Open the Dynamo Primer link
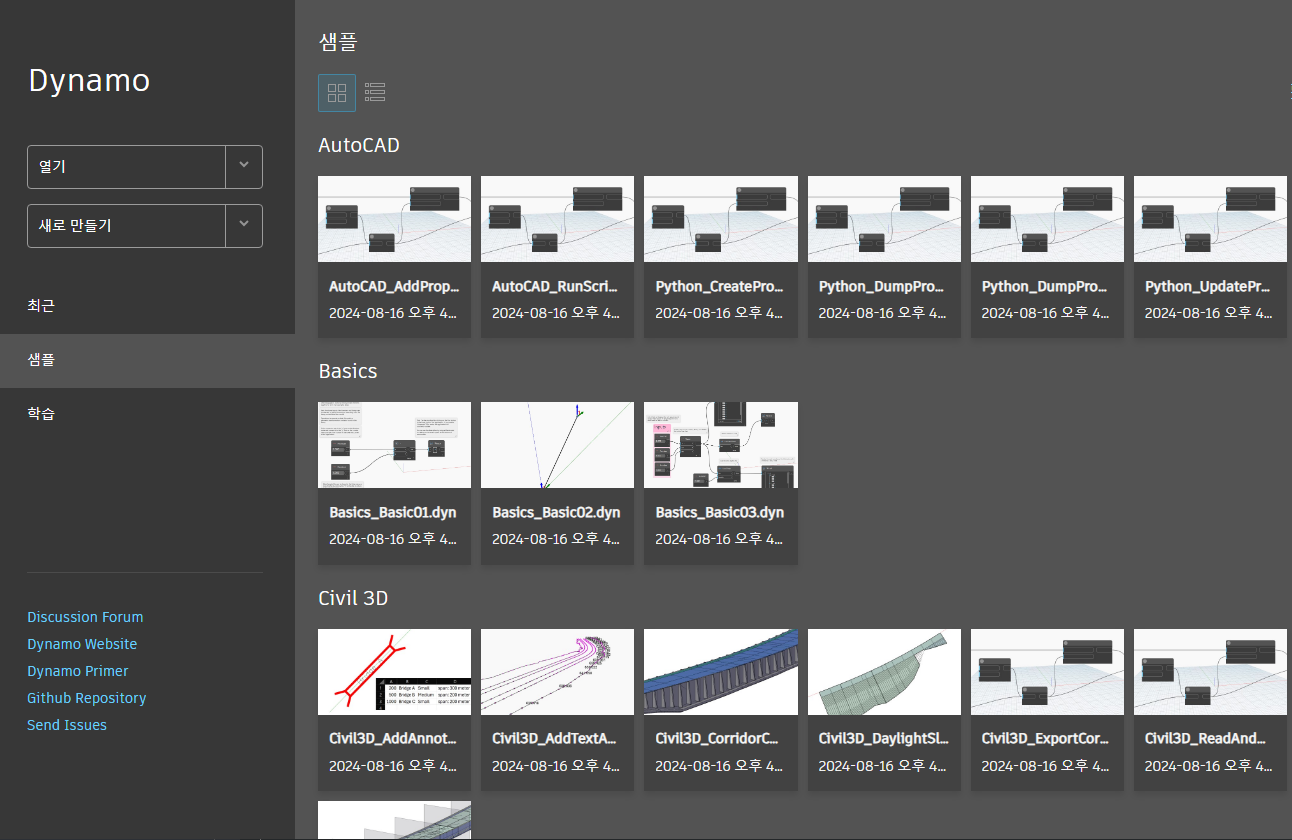 78,671
